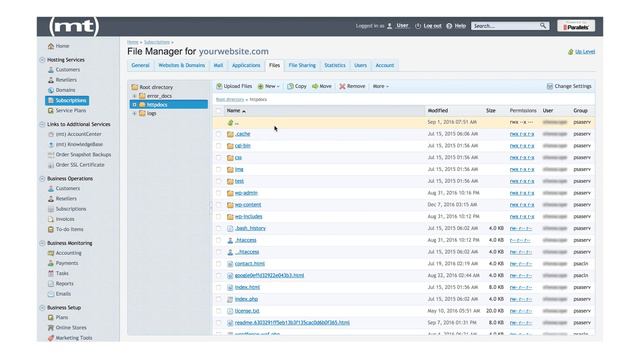The width and height of the screenshot is (640, 360).
Task: Click the red Remove X icon
Action: 342,86
